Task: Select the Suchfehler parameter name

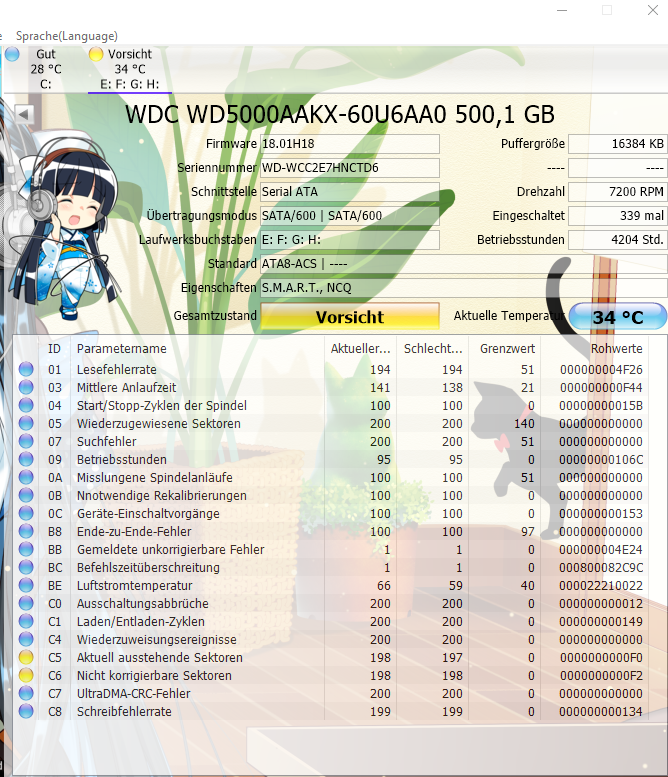Action: (107, 442)
